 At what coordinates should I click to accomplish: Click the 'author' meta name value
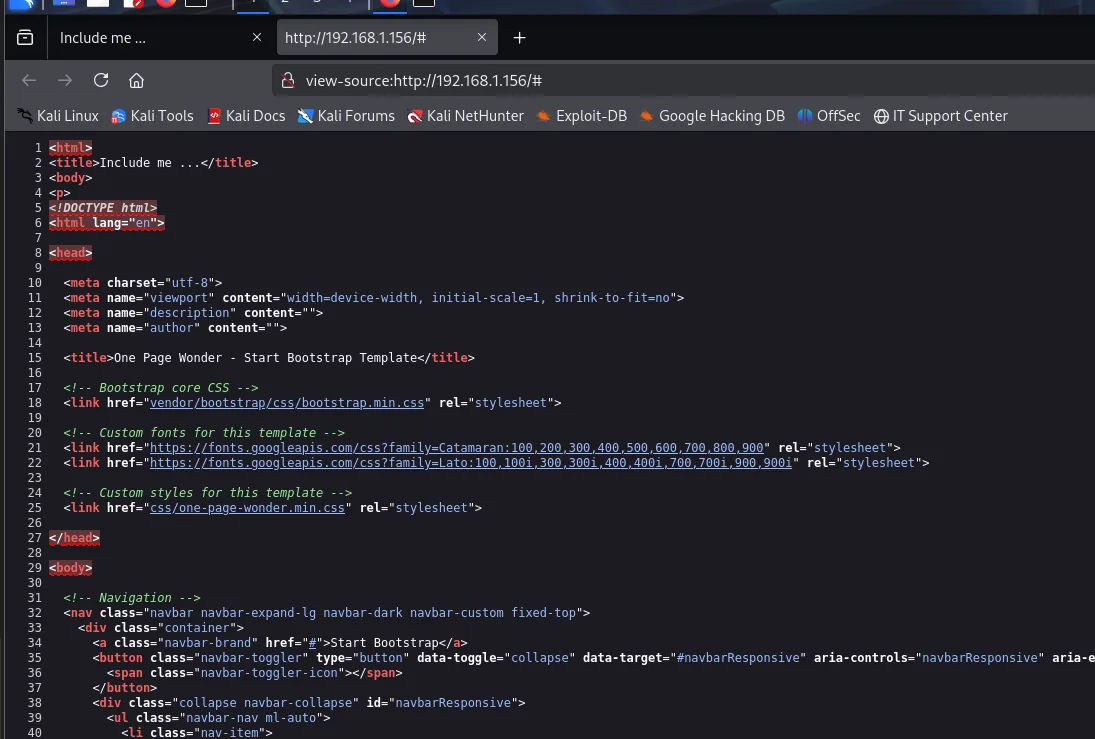pyautogui.click(x=172, y=328)
